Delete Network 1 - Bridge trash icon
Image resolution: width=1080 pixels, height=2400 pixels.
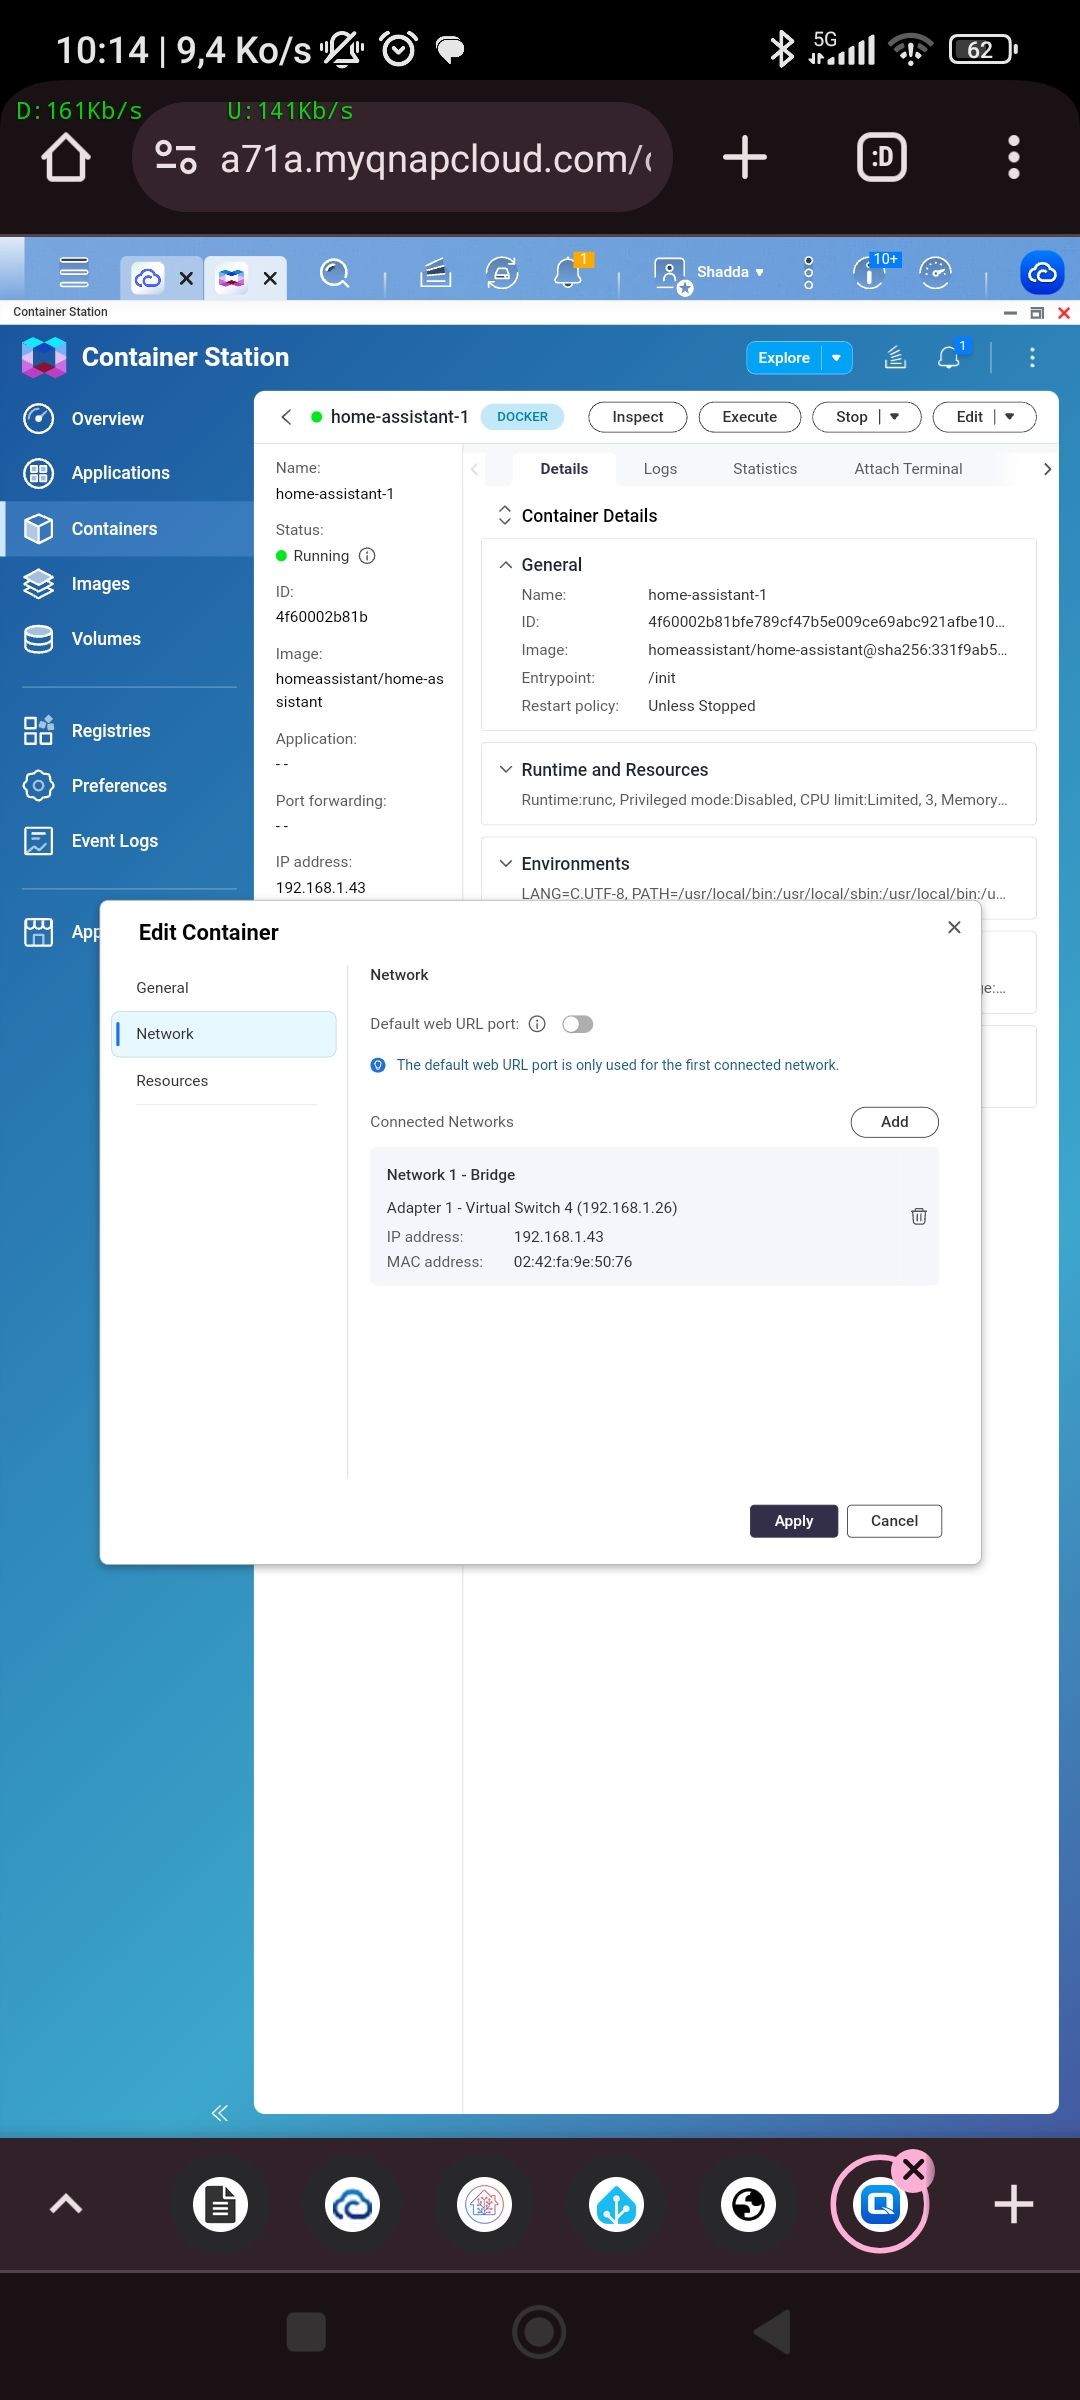pyautogui.click(x=919, y=1216)
